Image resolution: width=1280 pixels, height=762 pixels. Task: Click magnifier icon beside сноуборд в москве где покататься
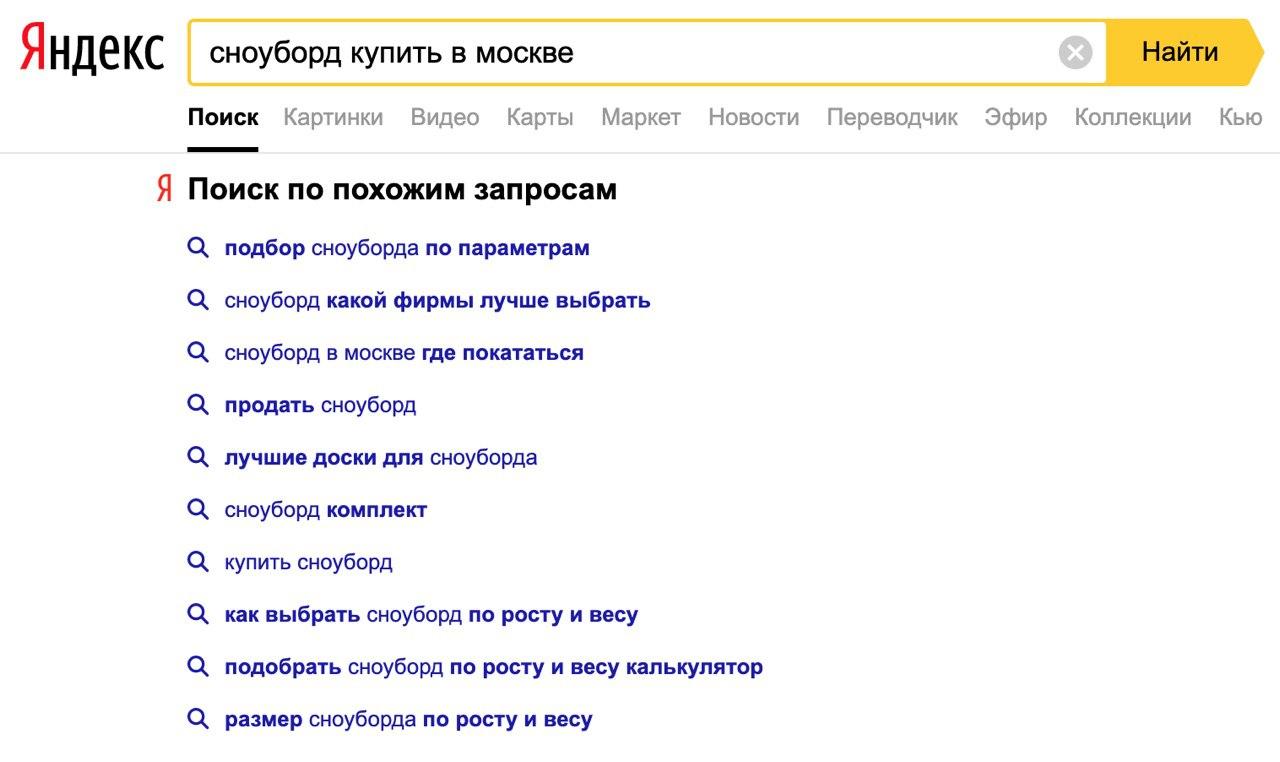tap(198, 352)
